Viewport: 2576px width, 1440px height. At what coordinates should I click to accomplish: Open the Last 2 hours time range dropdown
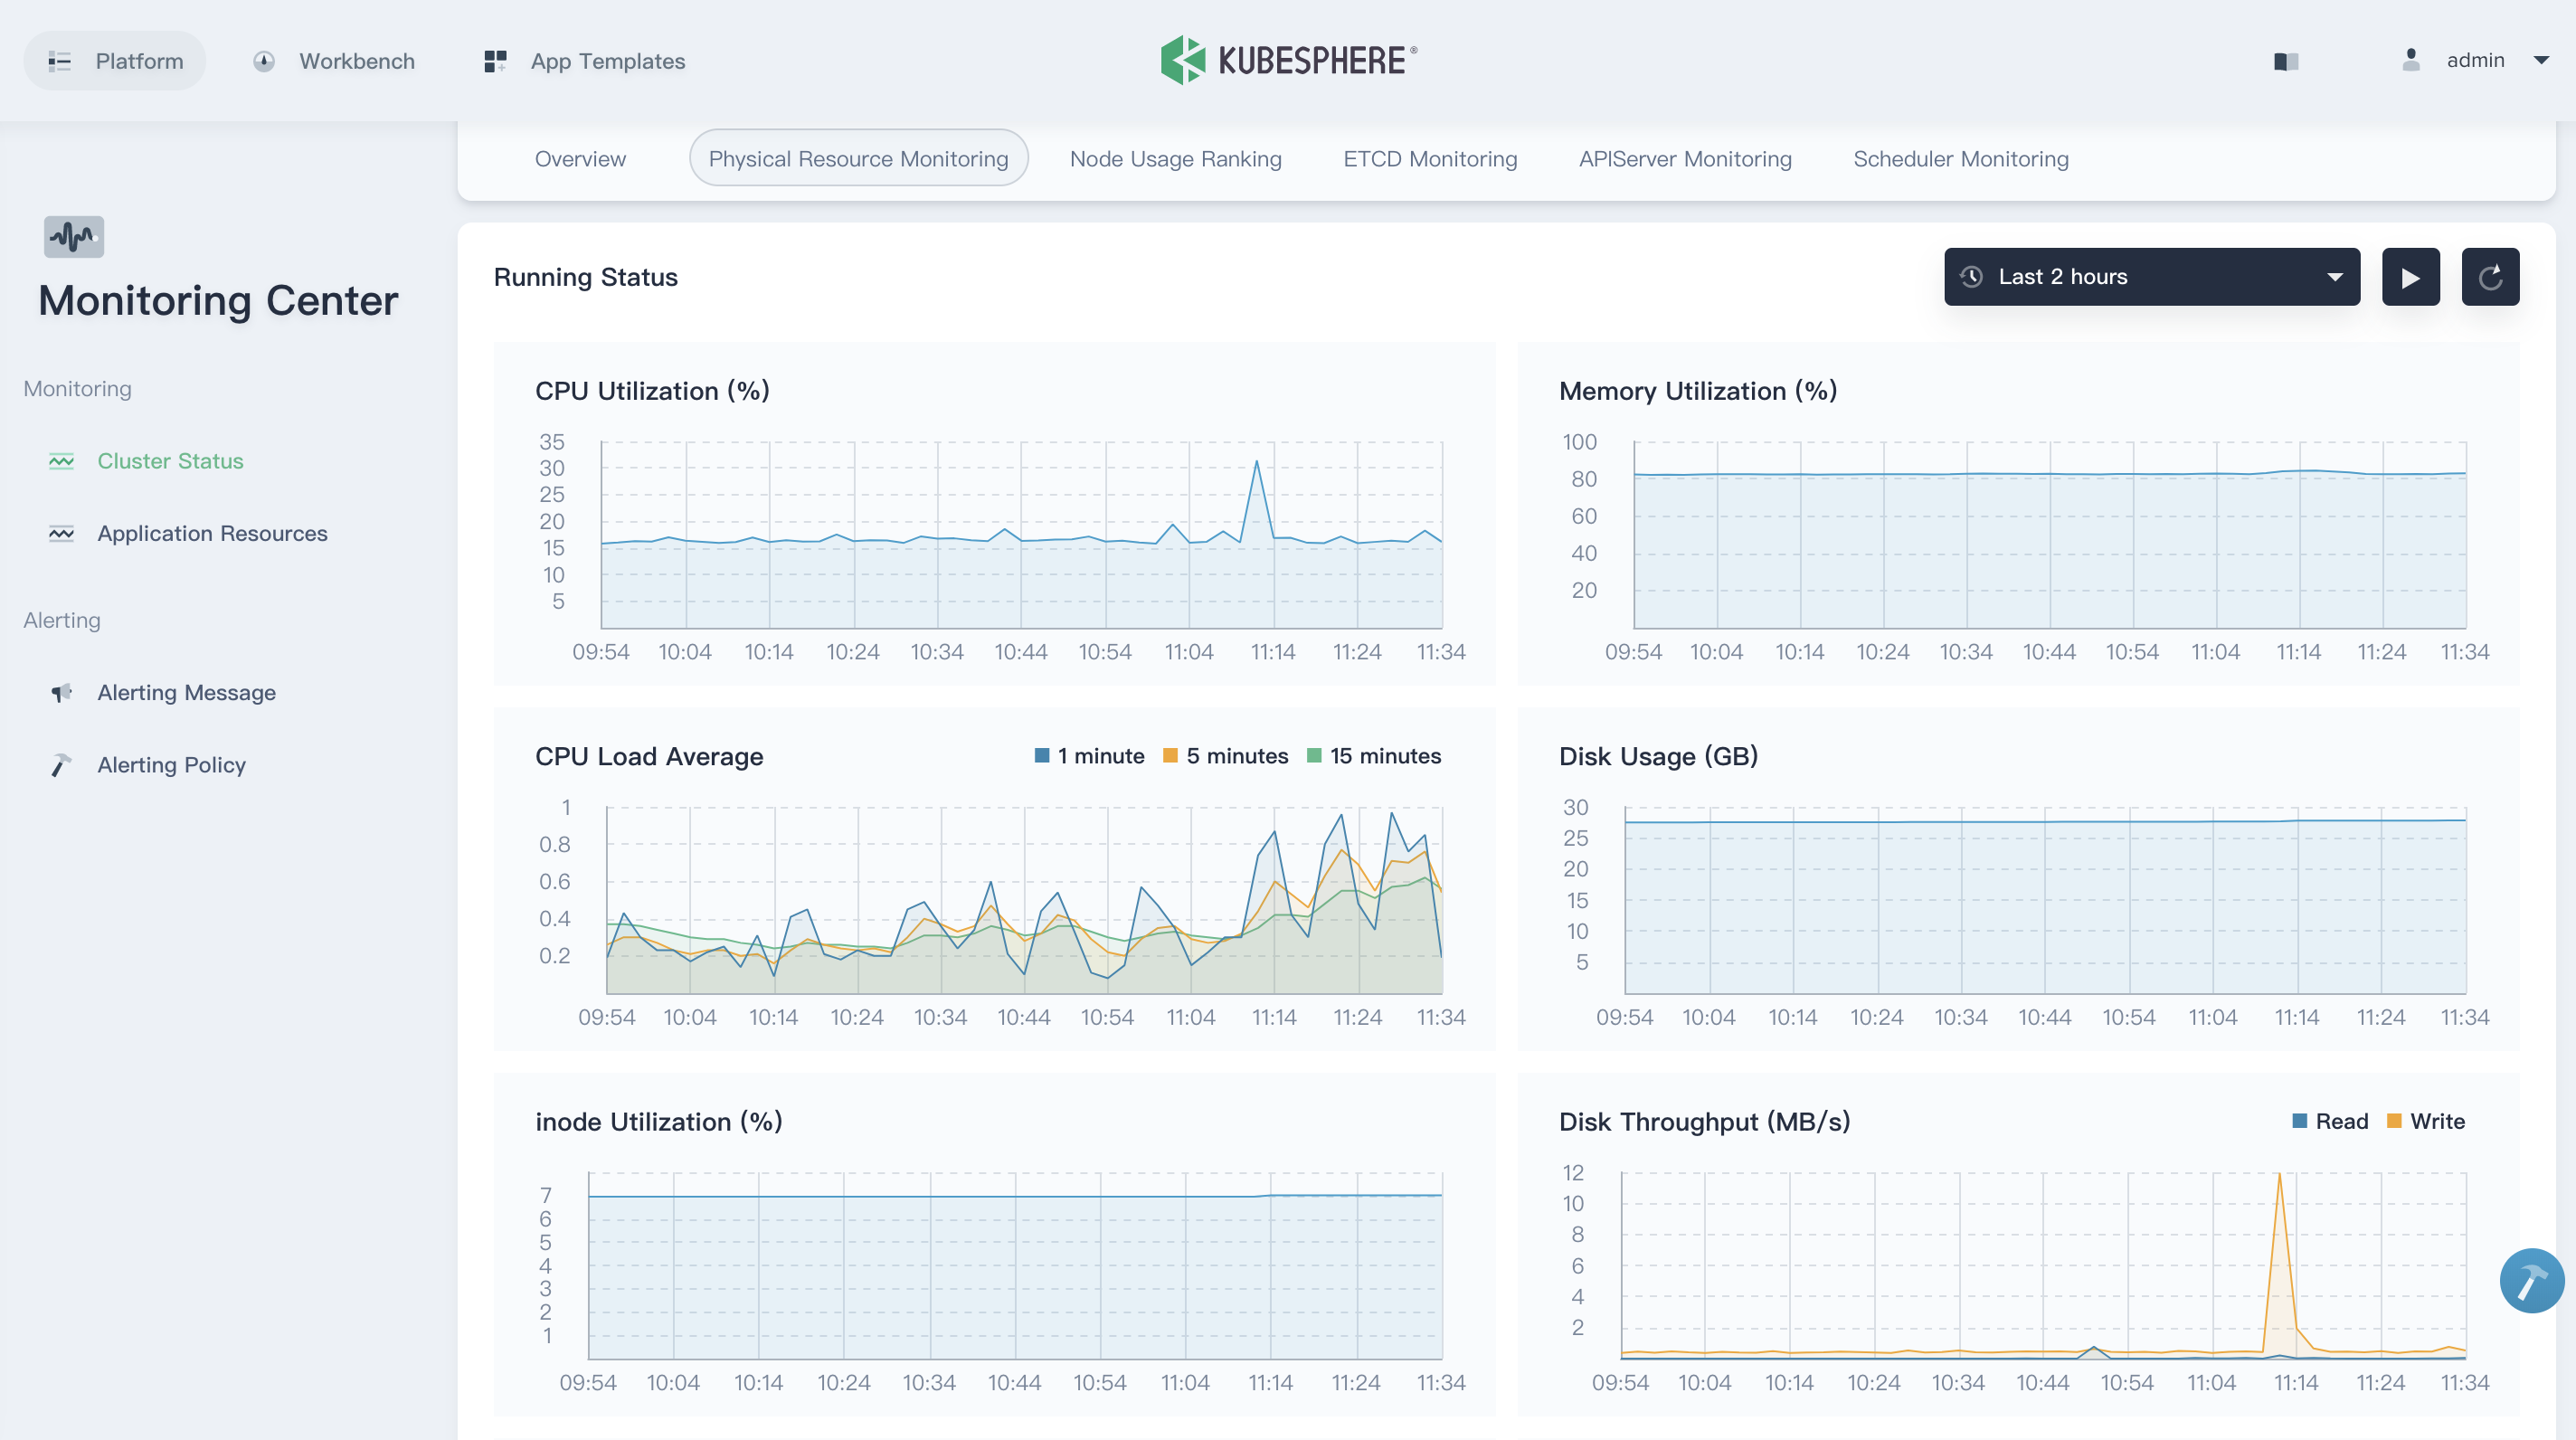(x=2151, y=277)
